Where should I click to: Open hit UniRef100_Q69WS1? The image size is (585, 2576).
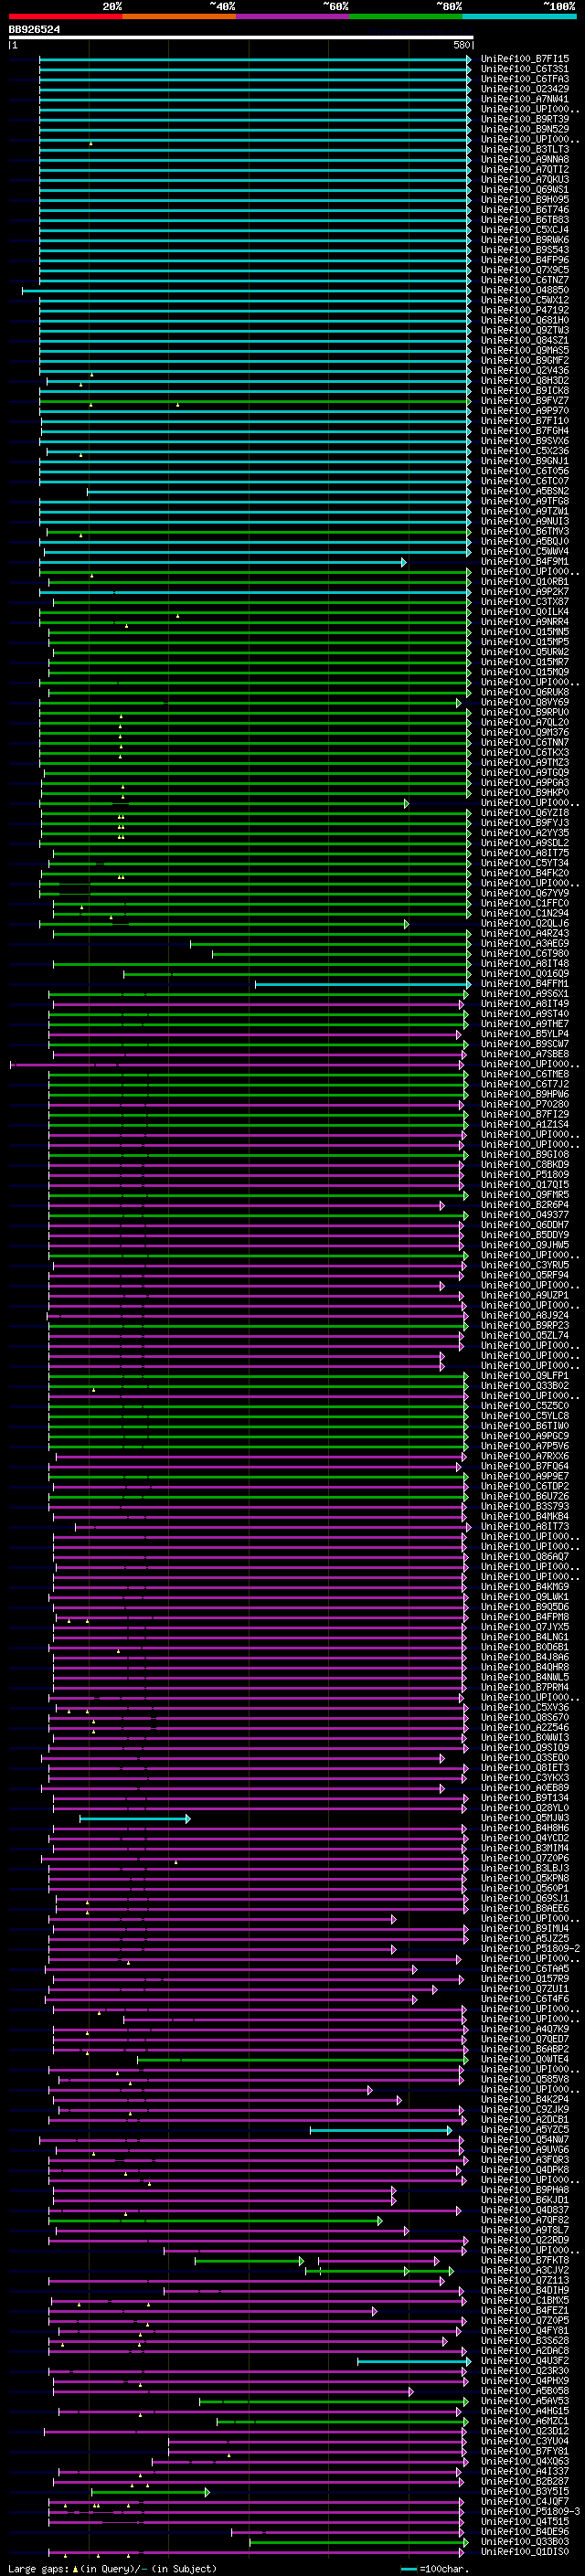pyautogui.click(x=525, y=190)
